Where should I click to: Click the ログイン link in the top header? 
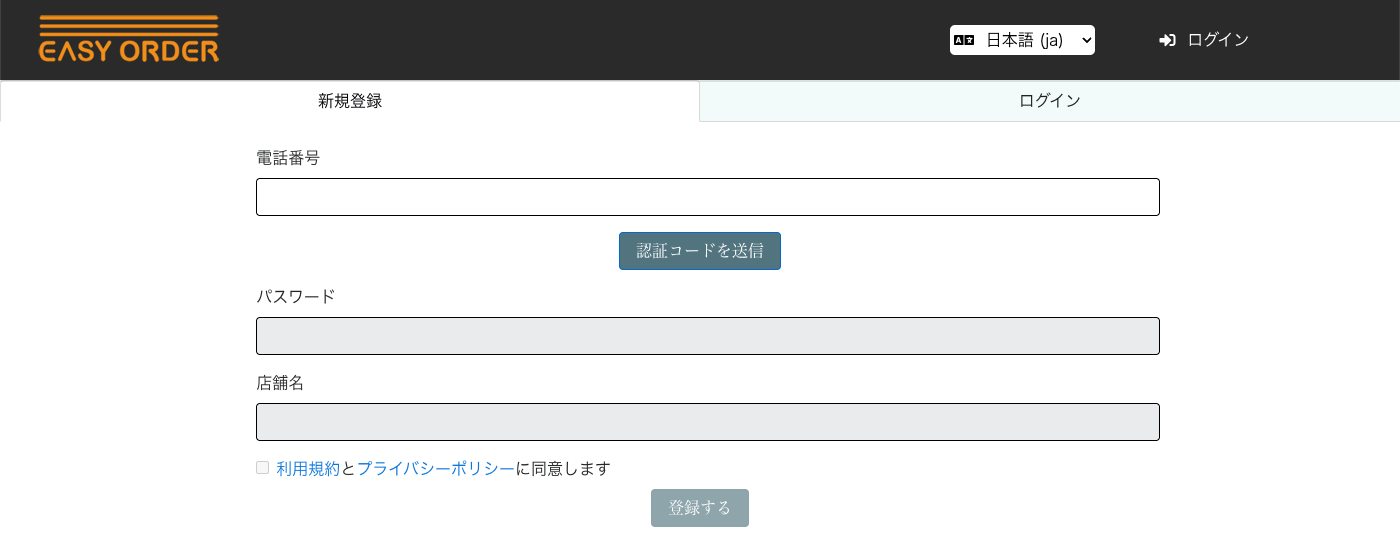coord(1218,40)
